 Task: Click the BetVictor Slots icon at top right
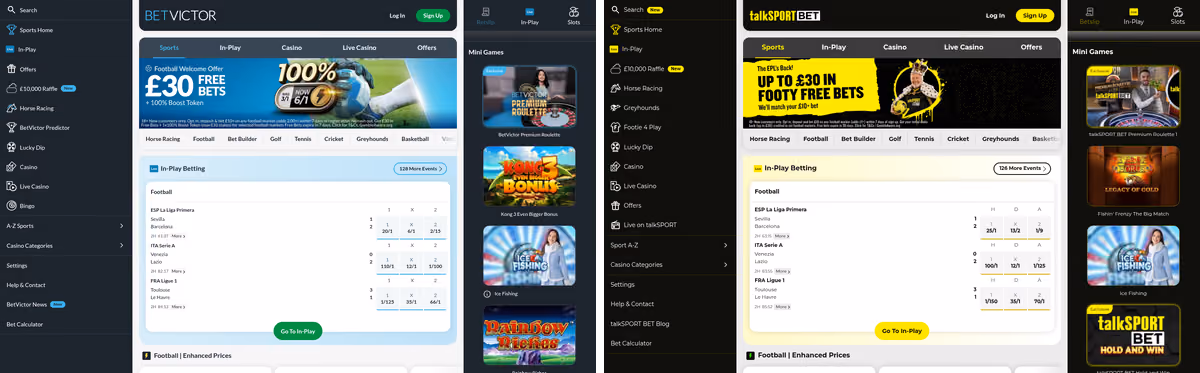(573, 11)
